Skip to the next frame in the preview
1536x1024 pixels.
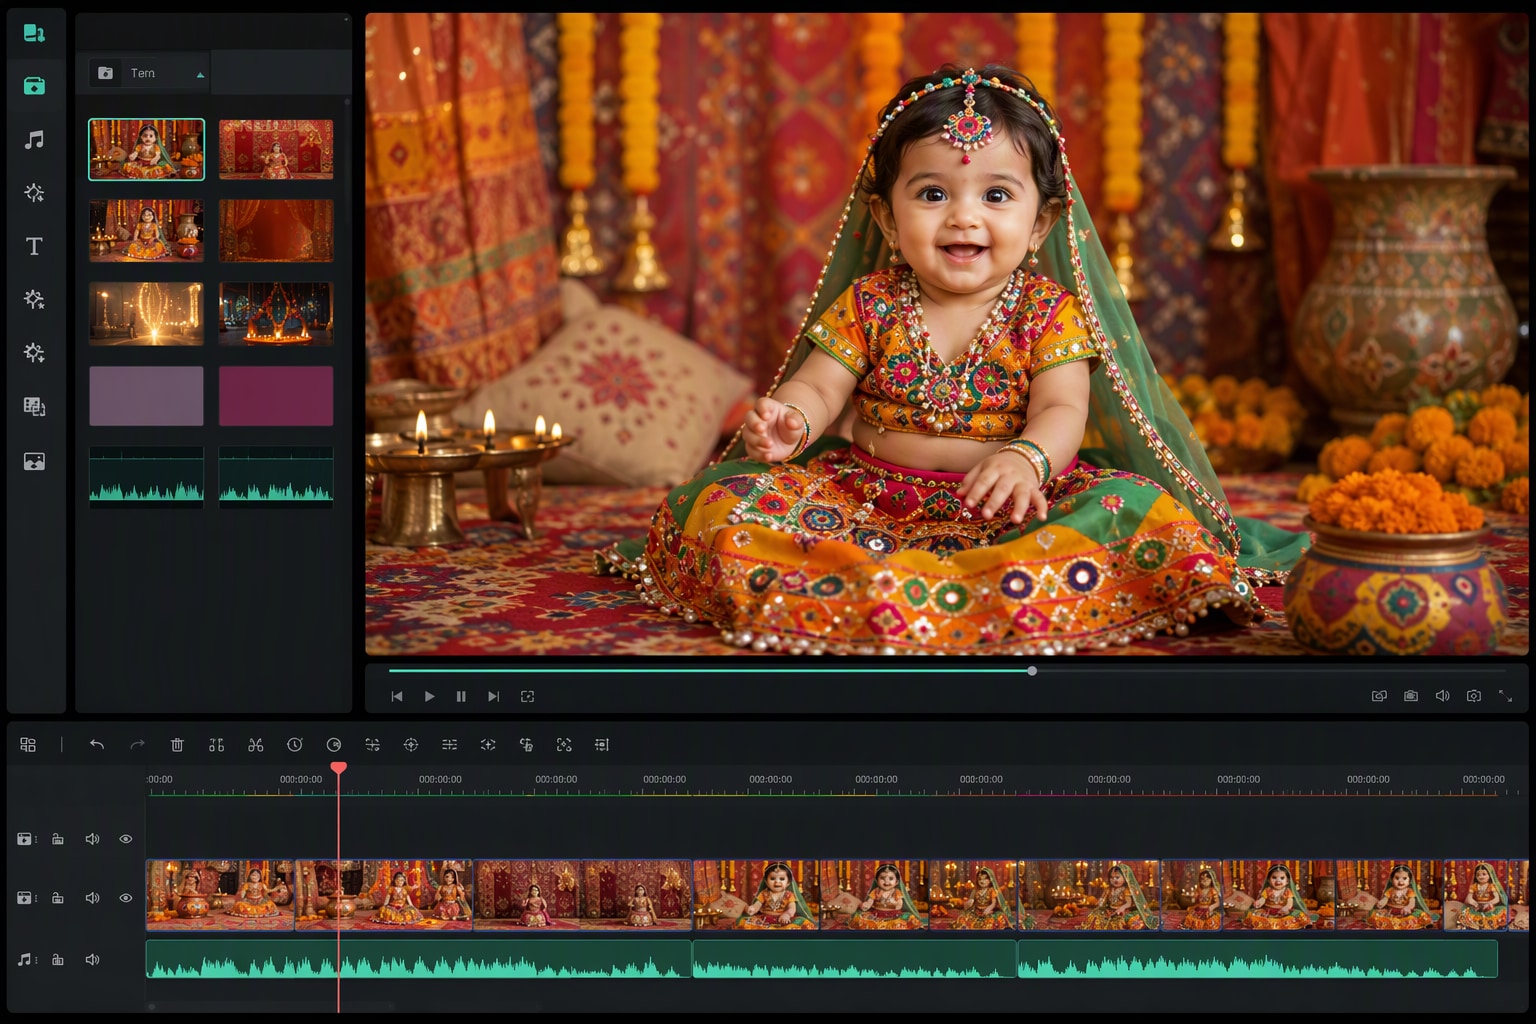493,696
